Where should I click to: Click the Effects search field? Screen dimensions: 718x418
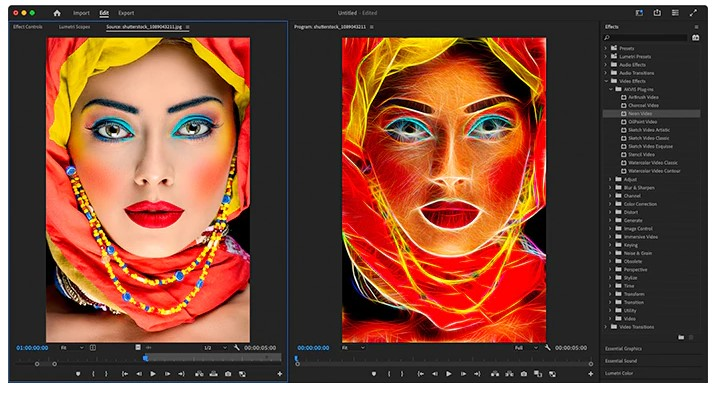[647, 37]
